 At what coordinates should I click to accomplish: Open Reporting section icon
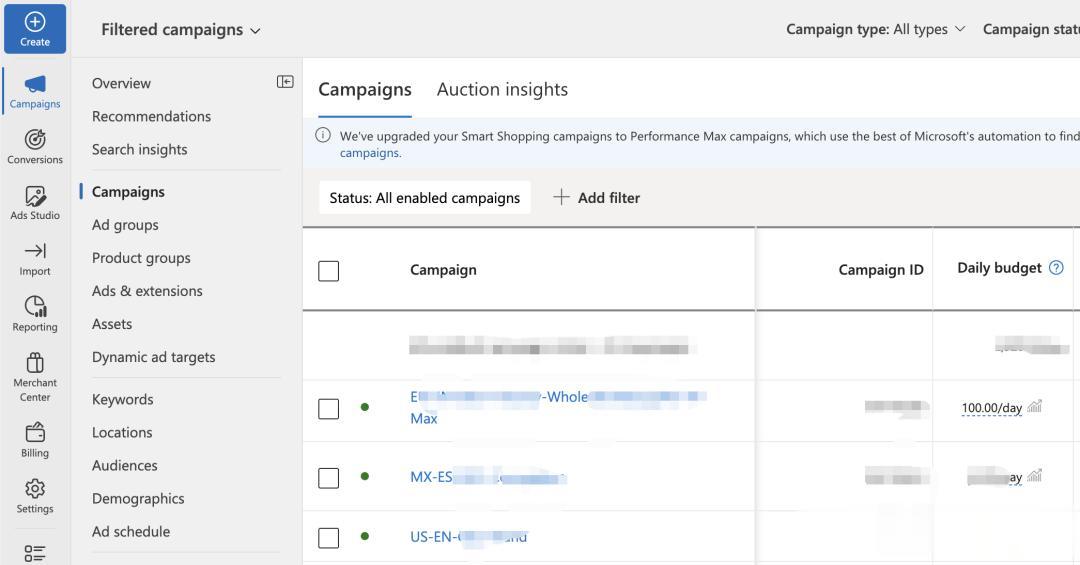tap(35, 307)
